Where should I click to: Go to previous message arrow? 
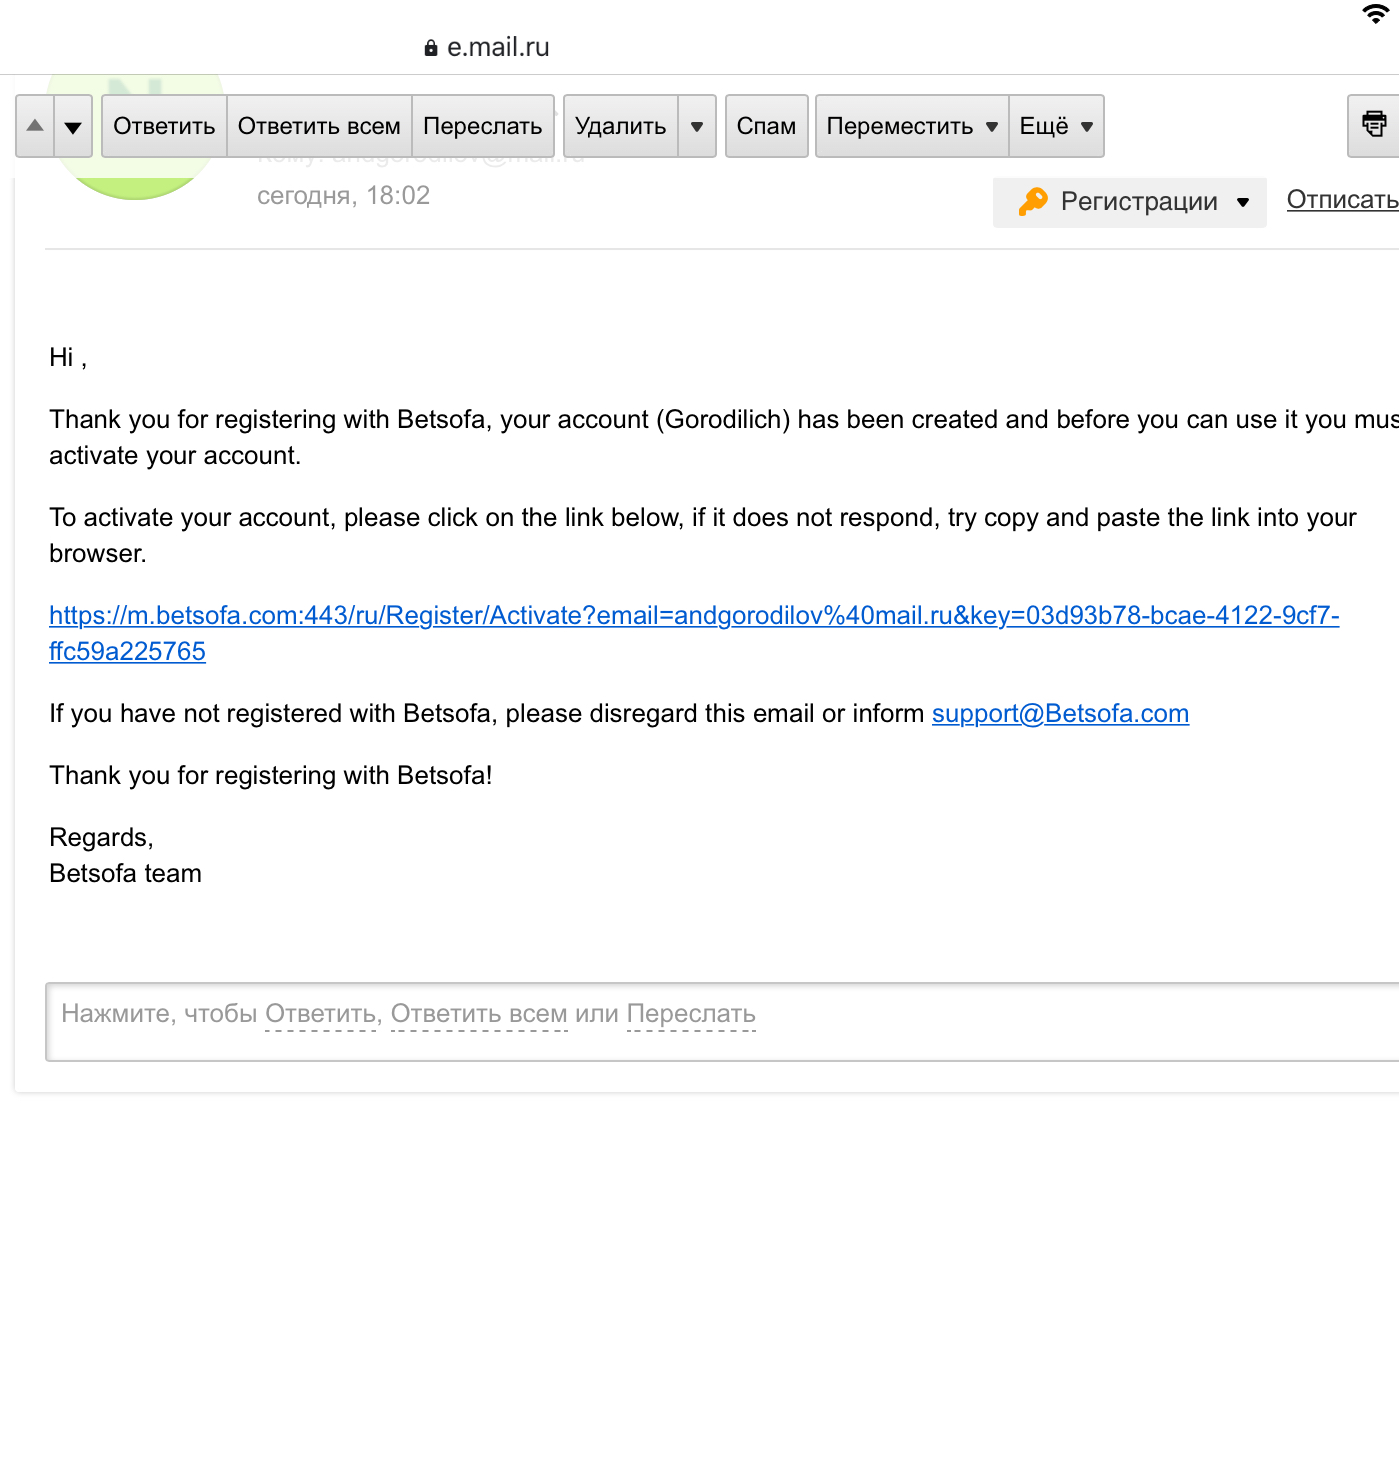(35, 126)
